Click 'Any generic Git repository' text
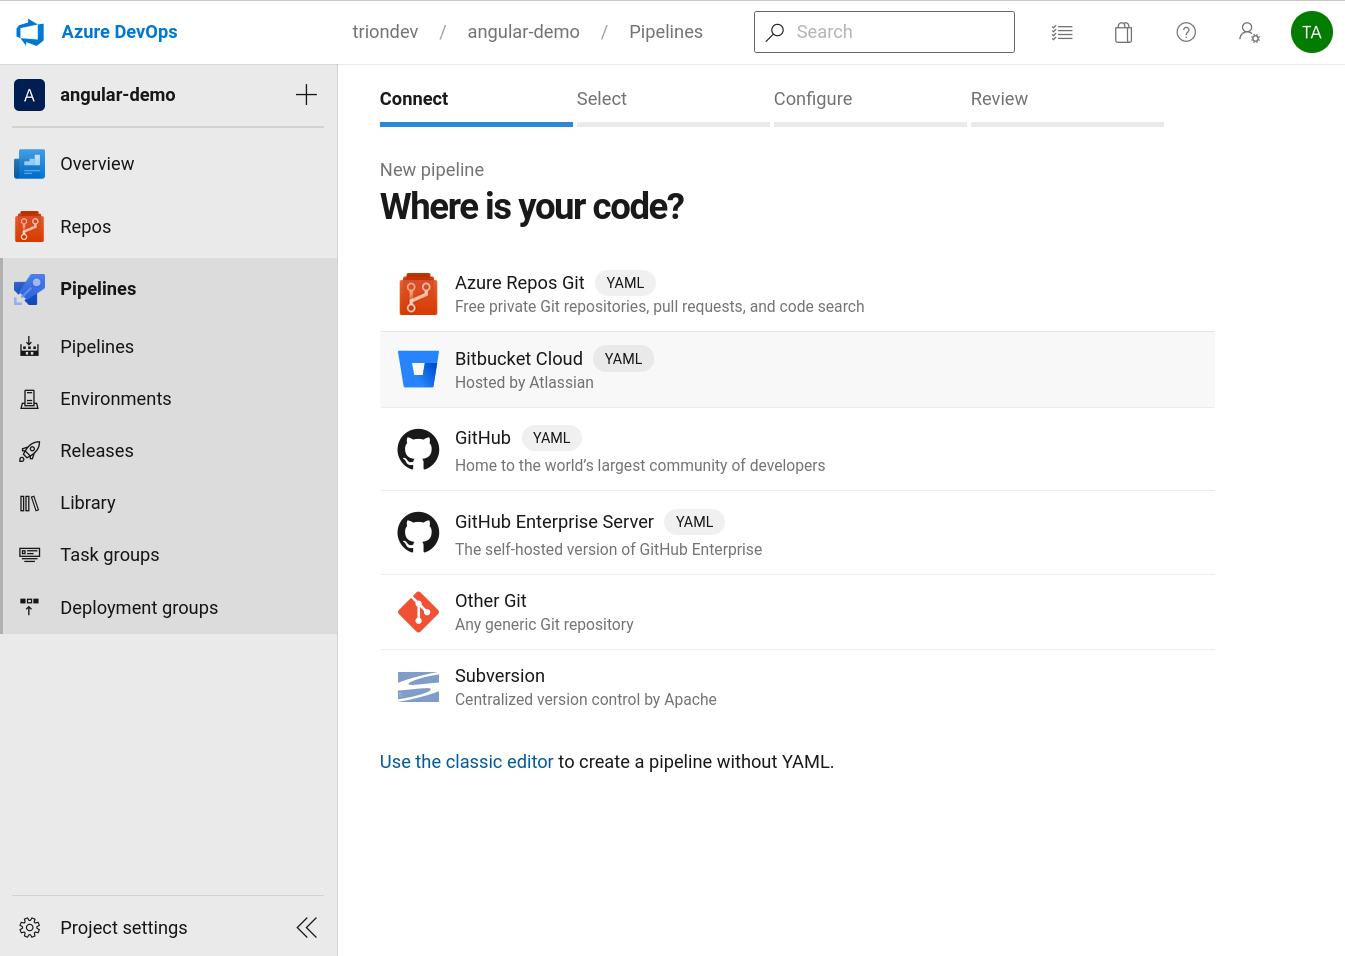 coord(544,625)
